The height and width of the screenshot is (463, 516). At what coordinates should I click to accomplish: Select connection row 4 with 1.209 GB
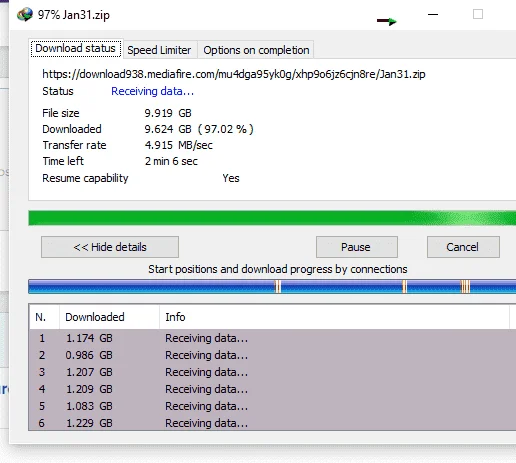[273, 389]
